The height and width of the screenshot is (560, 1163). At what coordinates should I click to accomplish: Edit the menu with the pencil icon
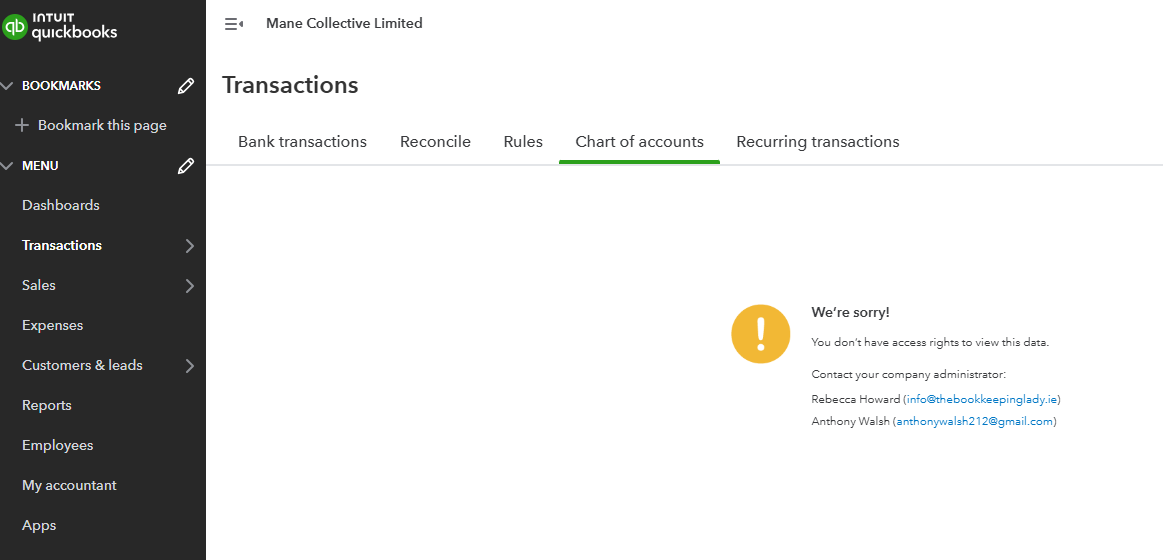pos(186,166)
